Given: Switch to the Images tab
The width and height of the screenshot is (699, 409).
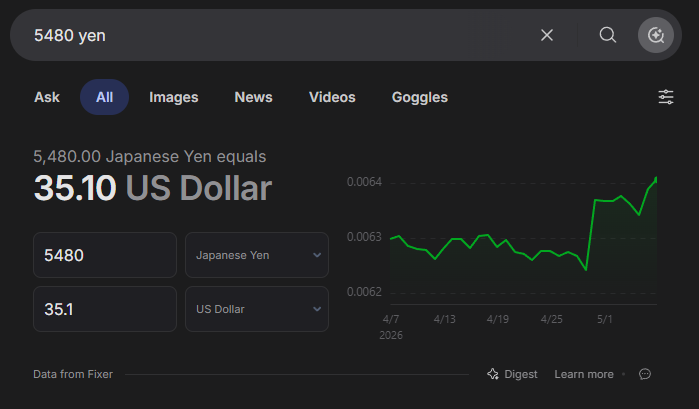Looking at the screenshot, I should [173, 97].
